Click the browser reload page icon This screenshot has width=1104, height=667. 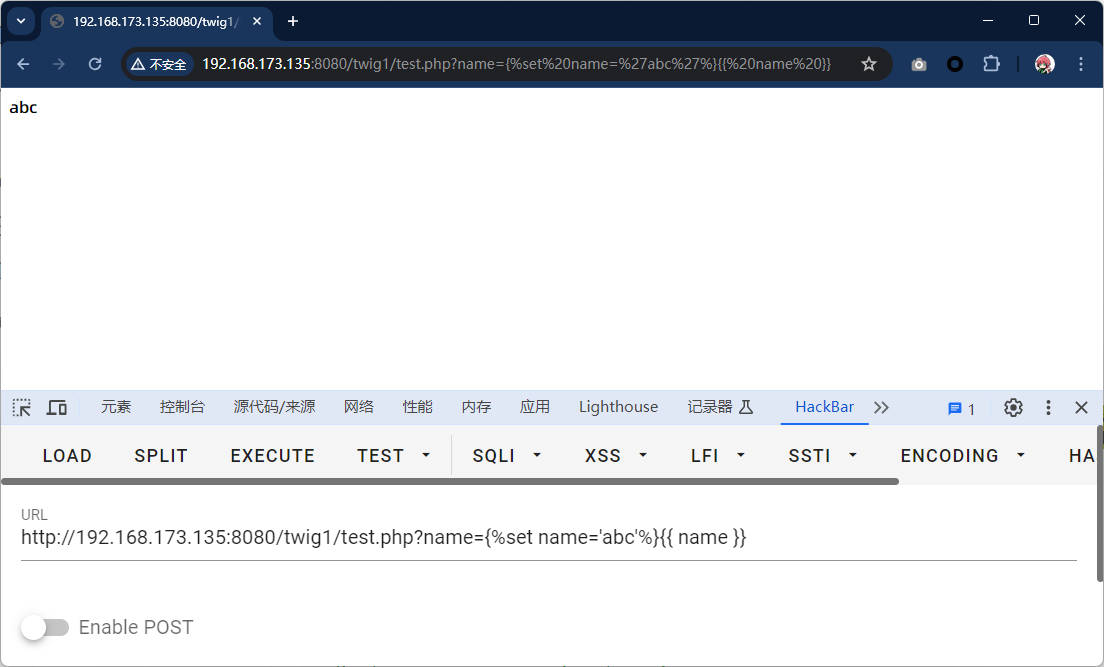(95, 64)
